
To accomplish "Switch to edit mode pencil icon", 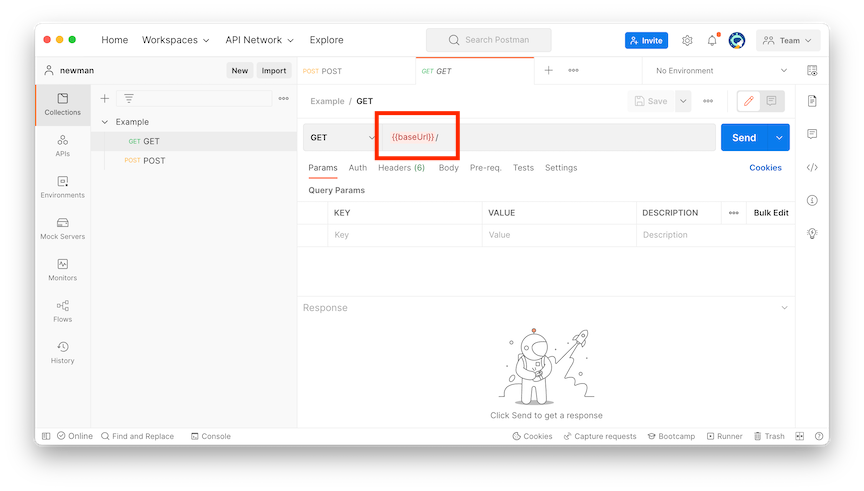I will (x=749, y=101).
